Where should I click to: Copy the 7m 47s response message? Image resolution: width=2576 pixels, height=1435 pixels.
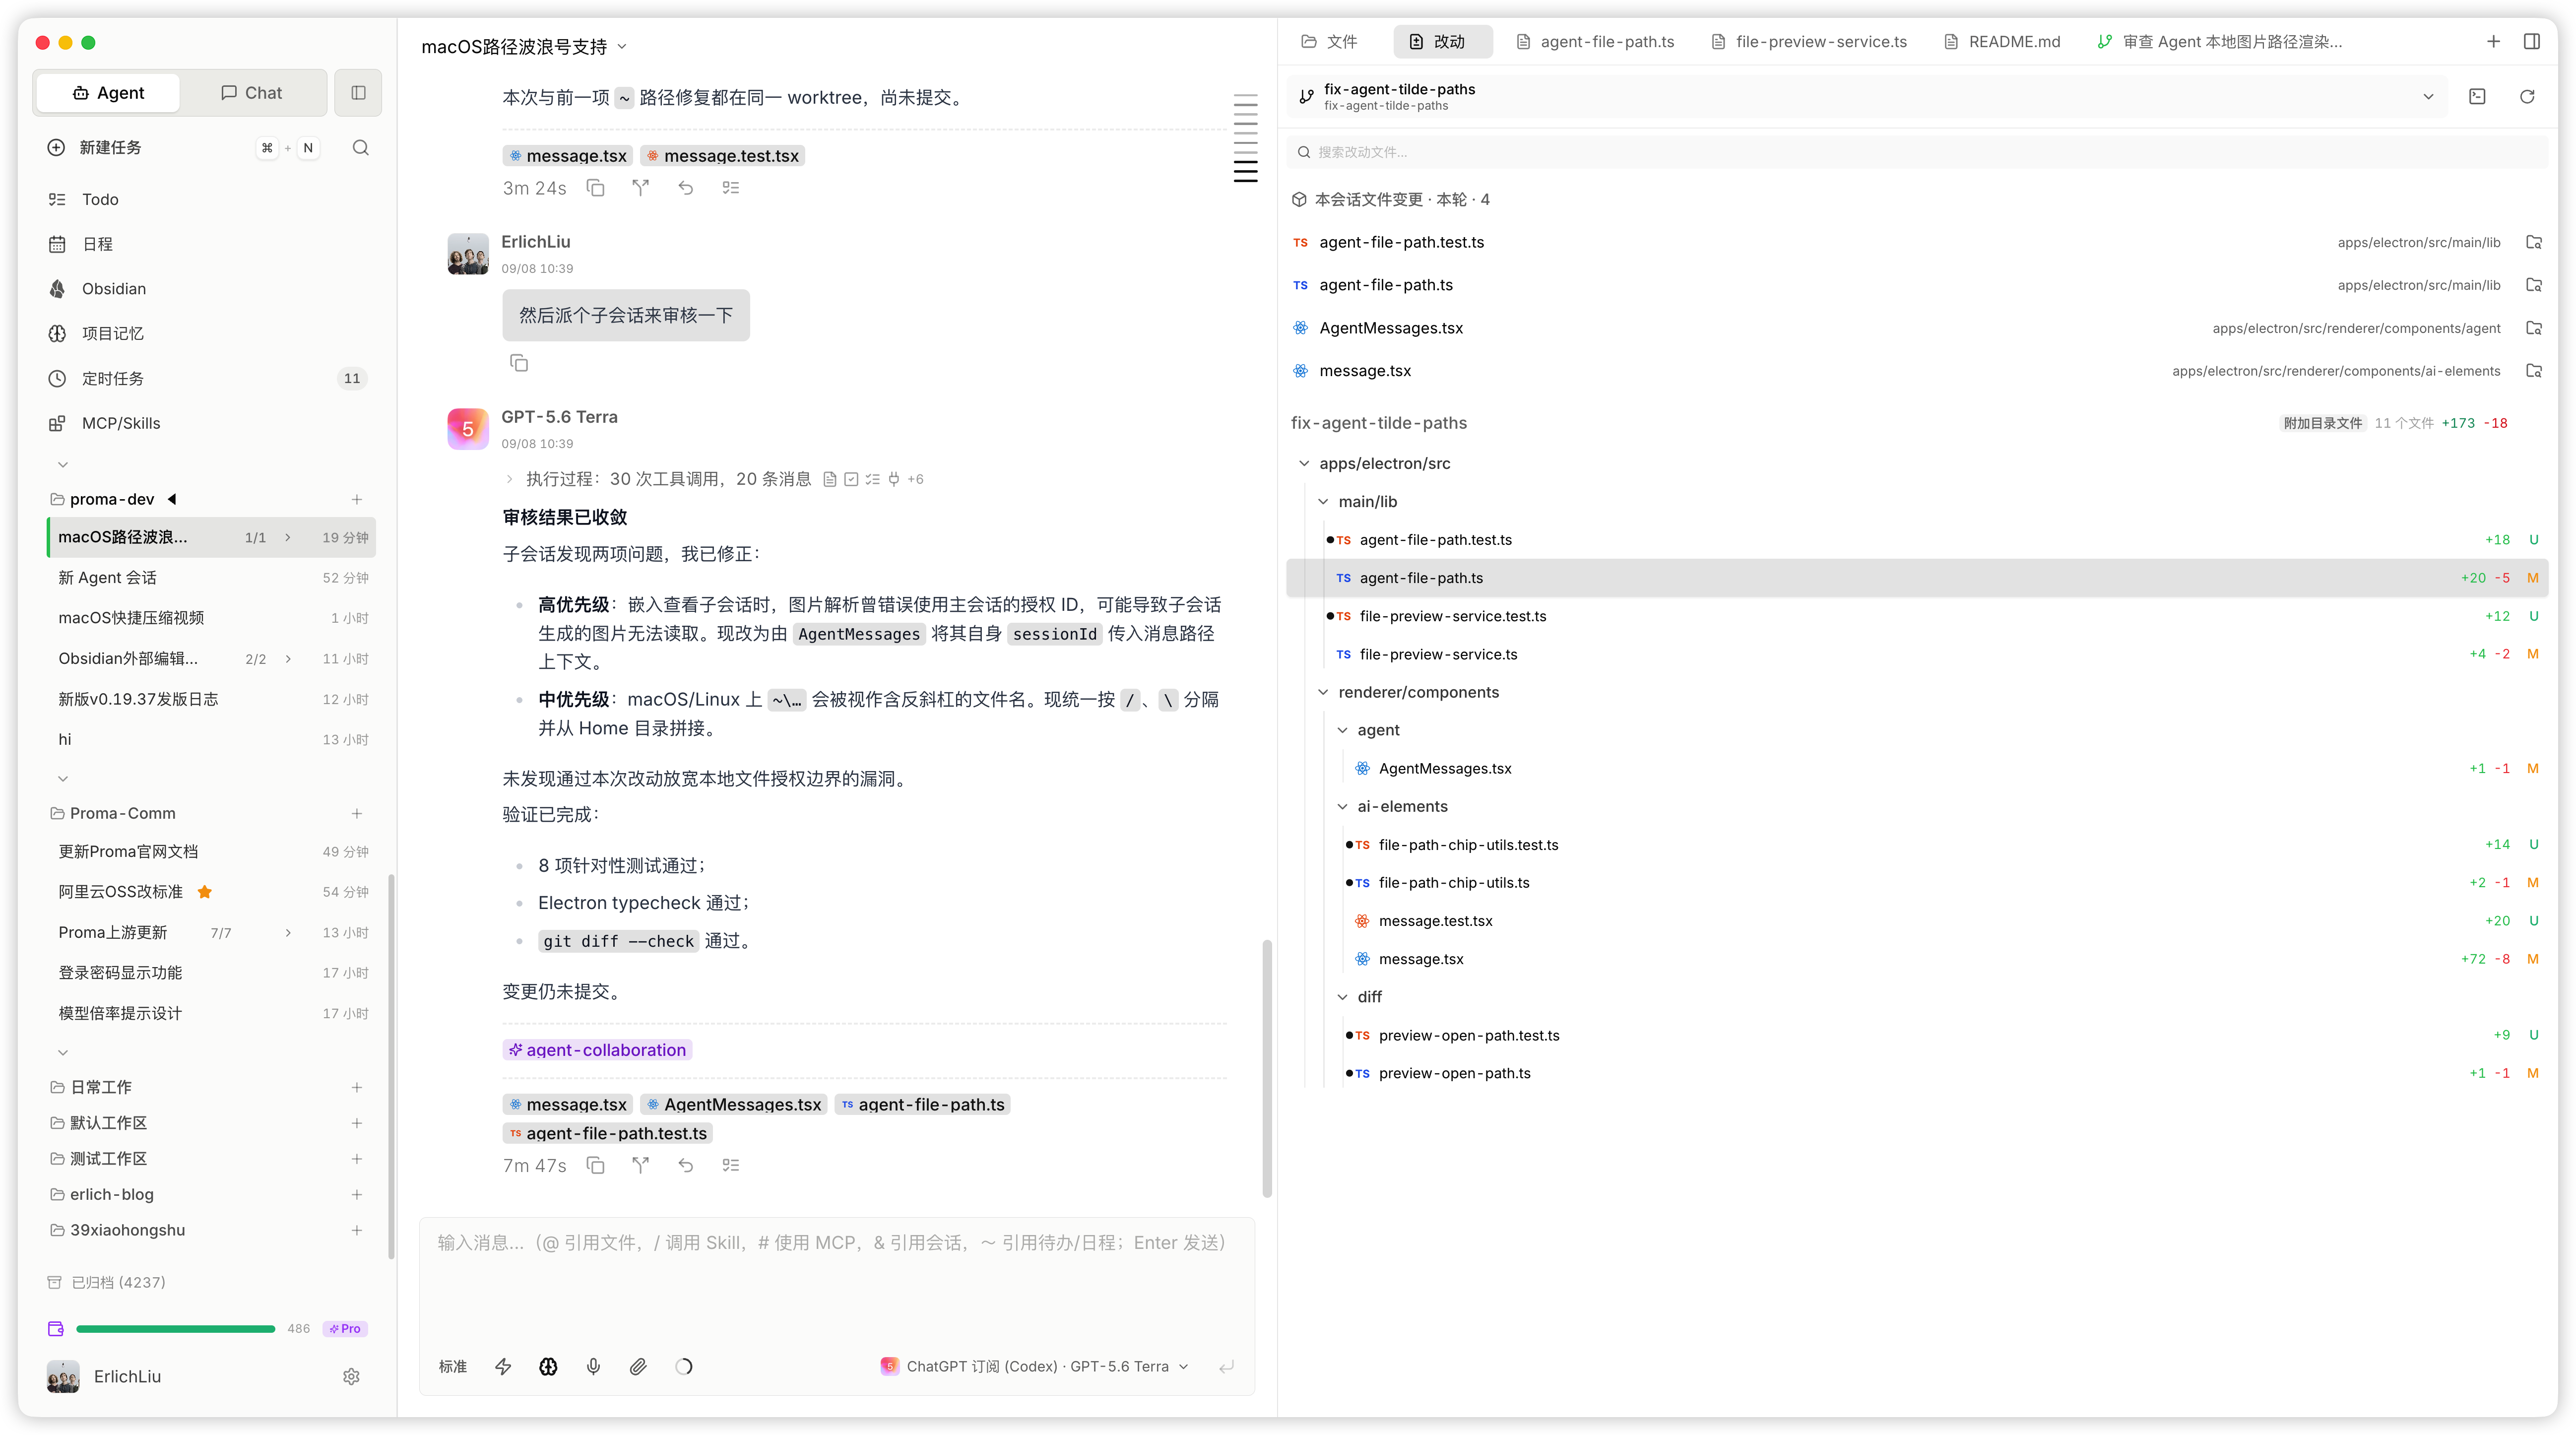point(596,1165)
